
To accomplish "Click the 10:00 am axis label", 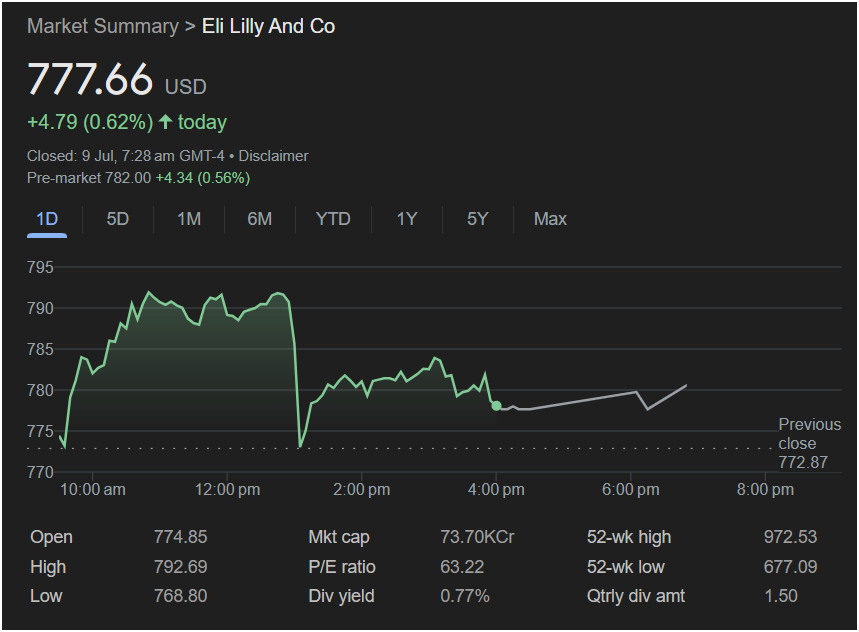I will (x=93, y=490).
